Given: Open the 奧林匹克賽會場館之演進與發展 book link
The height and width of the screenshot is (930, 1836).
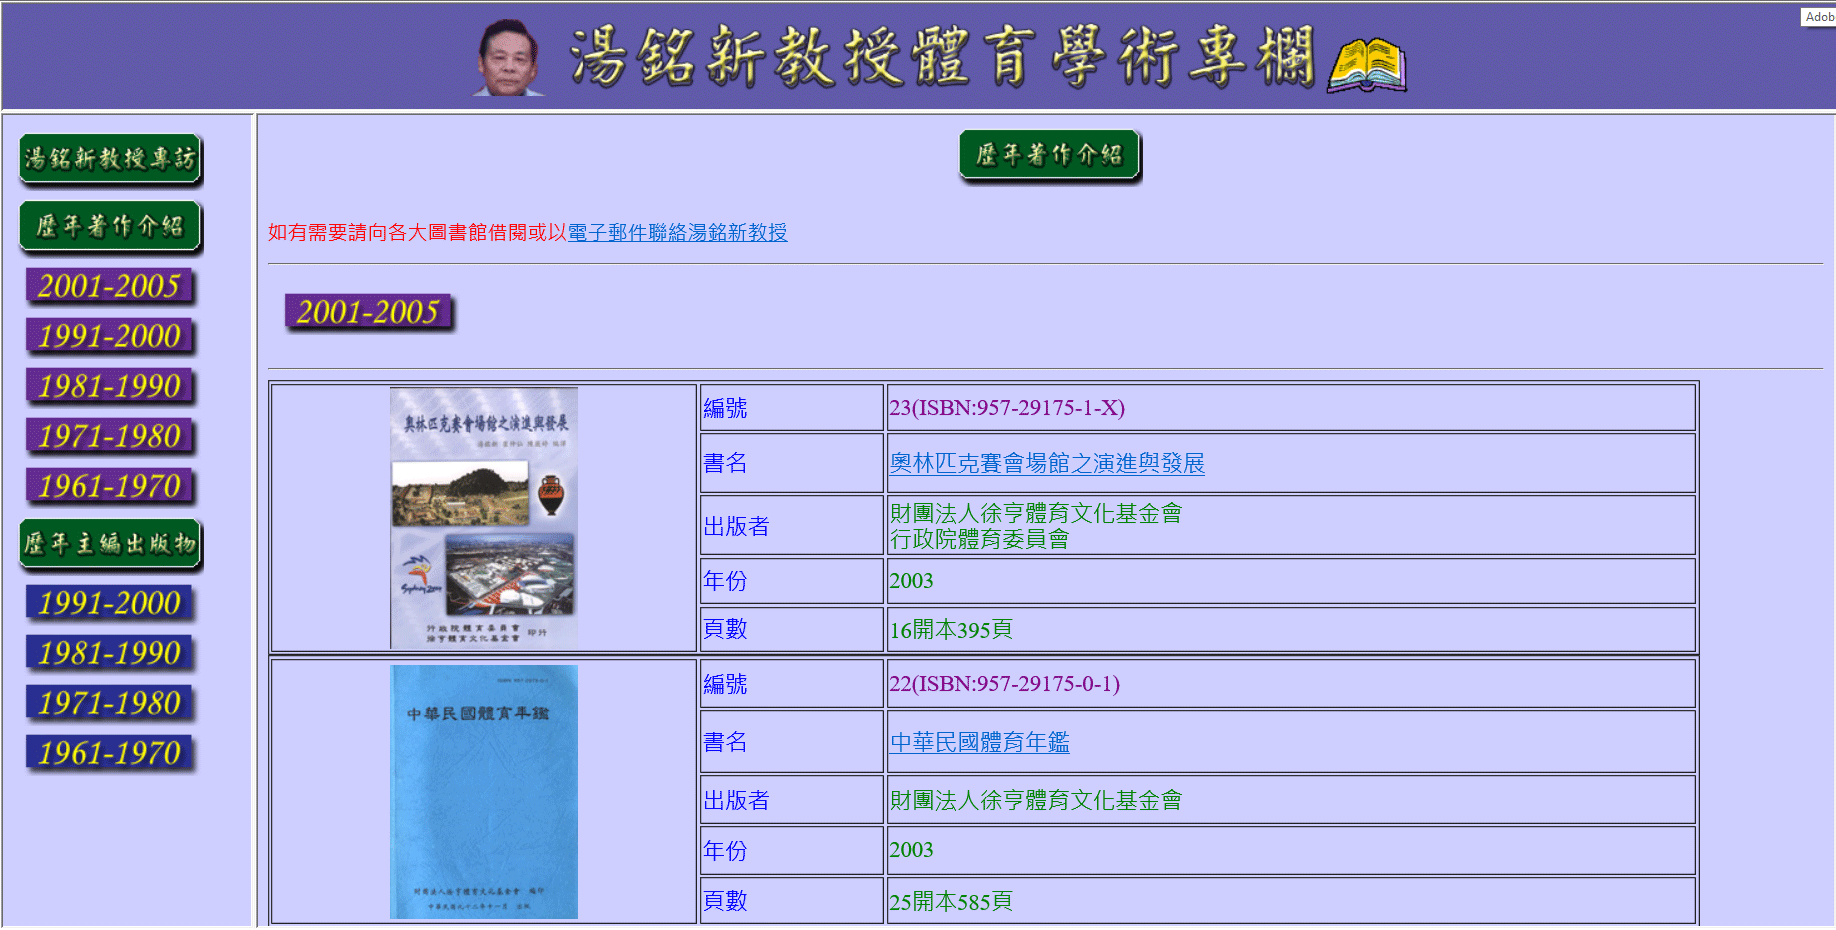Looking at the screenshot, I should (1047, 464).
